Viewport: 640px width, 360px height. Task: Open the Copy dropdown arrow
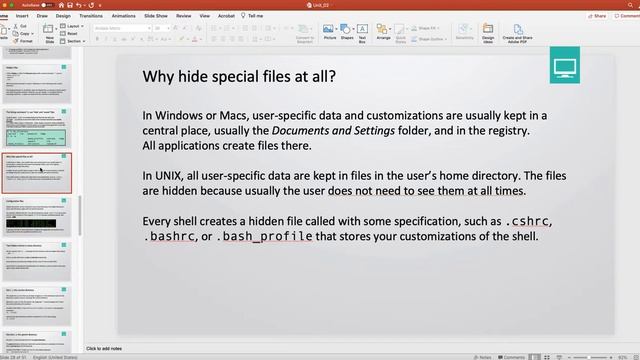[32, 34]
